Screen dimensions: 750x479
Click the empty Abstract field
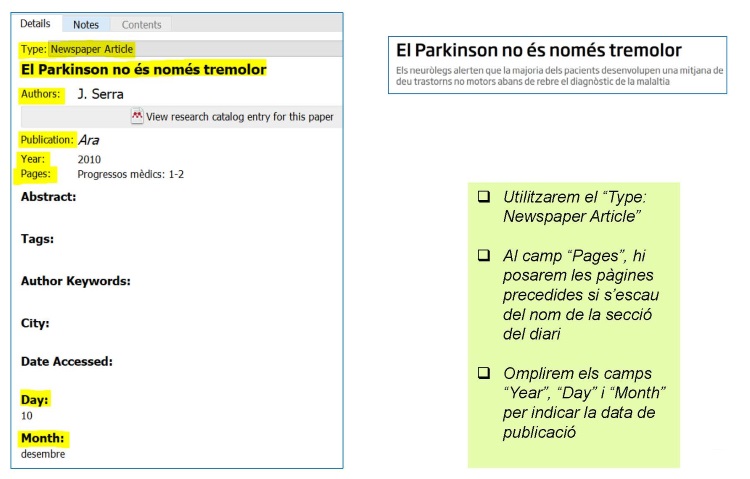pyautogui.click(x=180, y=212)
